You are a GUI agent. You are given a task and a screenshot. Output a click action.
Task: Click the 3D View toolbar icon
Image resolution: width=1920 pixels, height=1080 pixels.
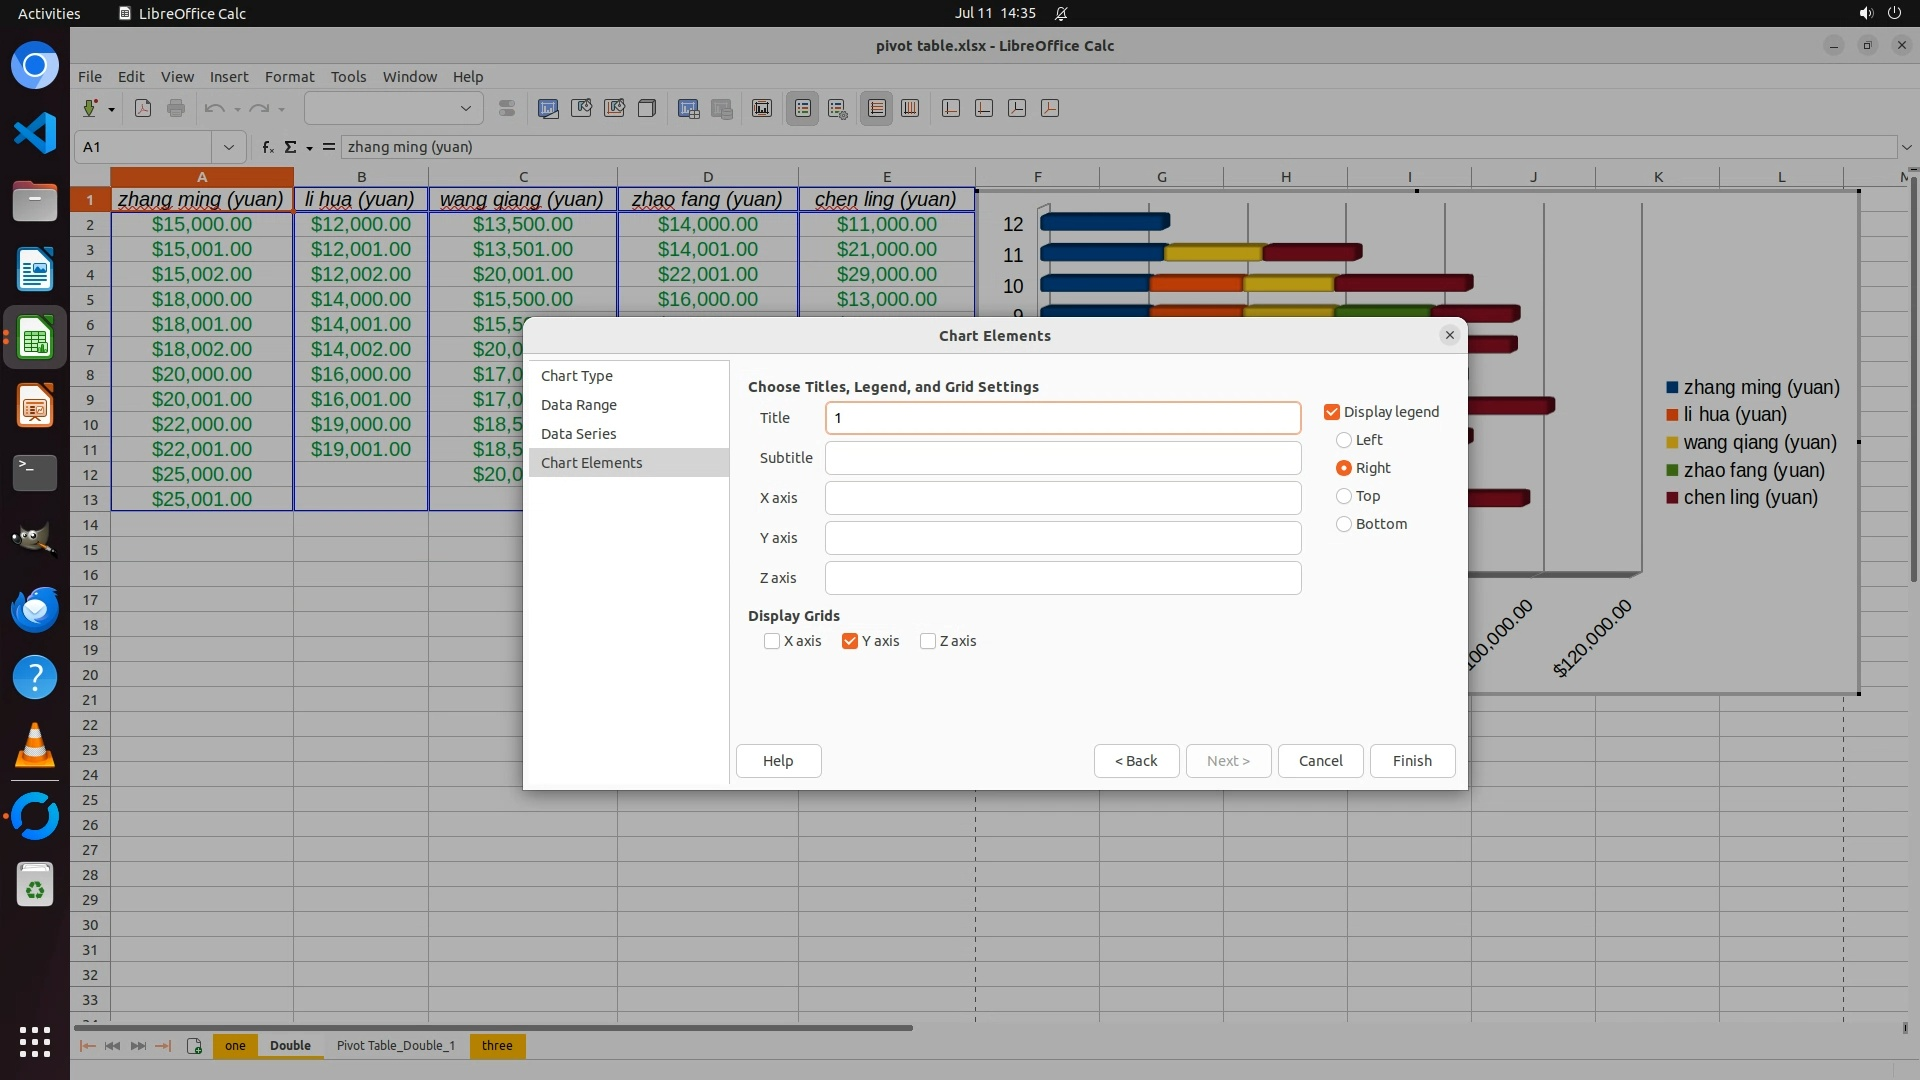click(x=647, y=109)
